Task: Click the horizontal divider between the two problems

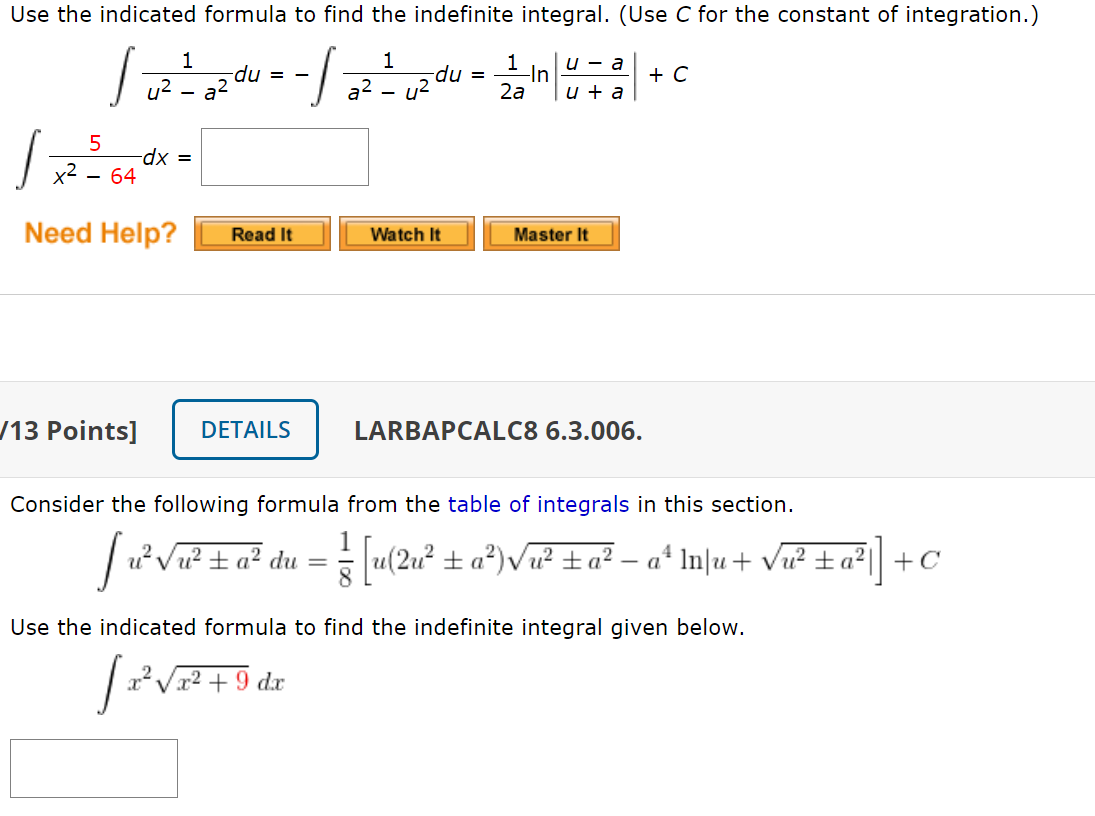Action: [x=547, y=294]
